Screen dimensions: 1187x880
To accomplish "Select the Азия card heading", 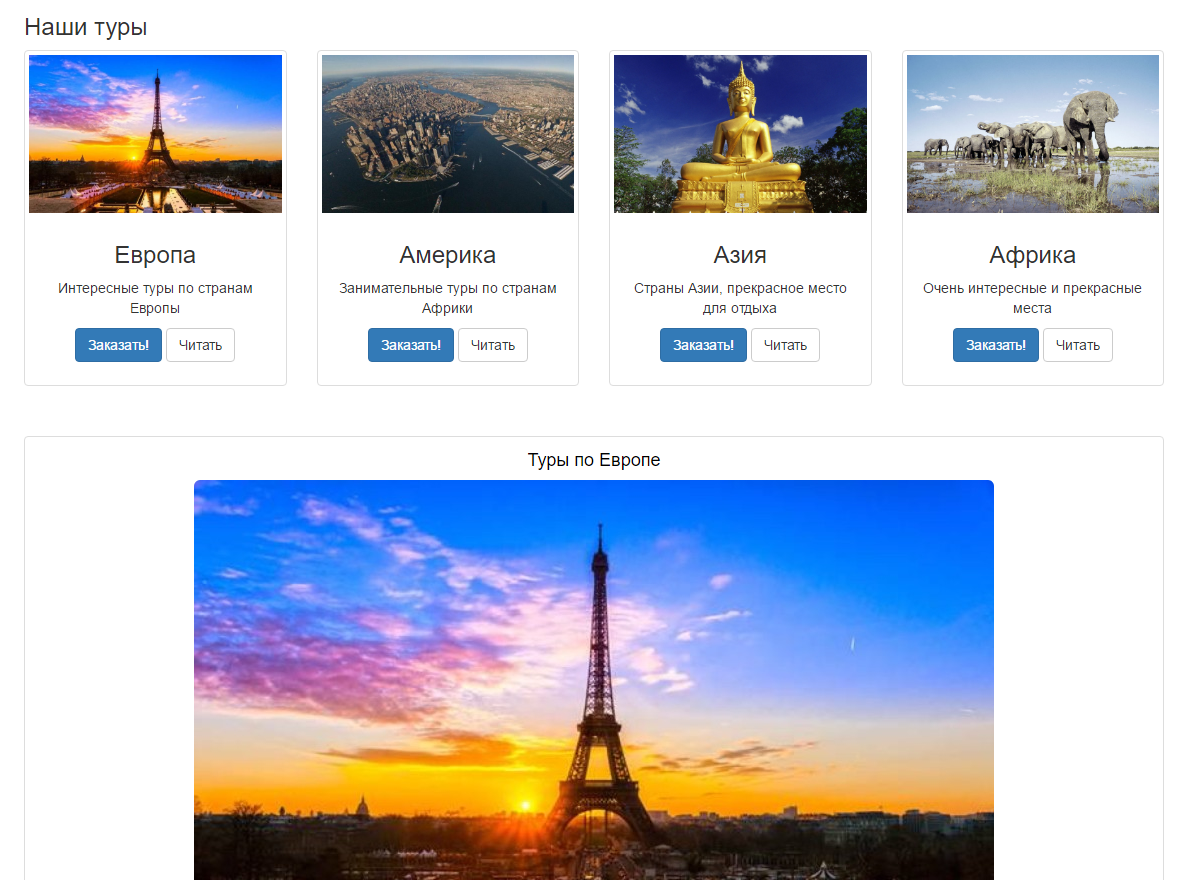I will [740, 255].
